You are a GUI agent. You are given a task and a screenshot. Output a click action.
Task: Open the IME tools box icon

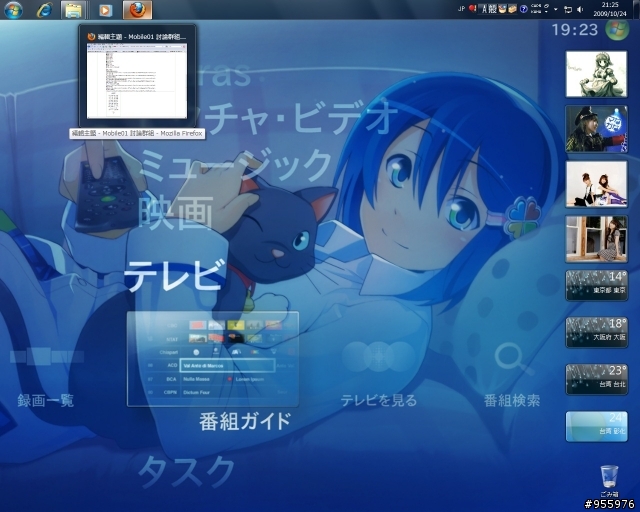513,9
